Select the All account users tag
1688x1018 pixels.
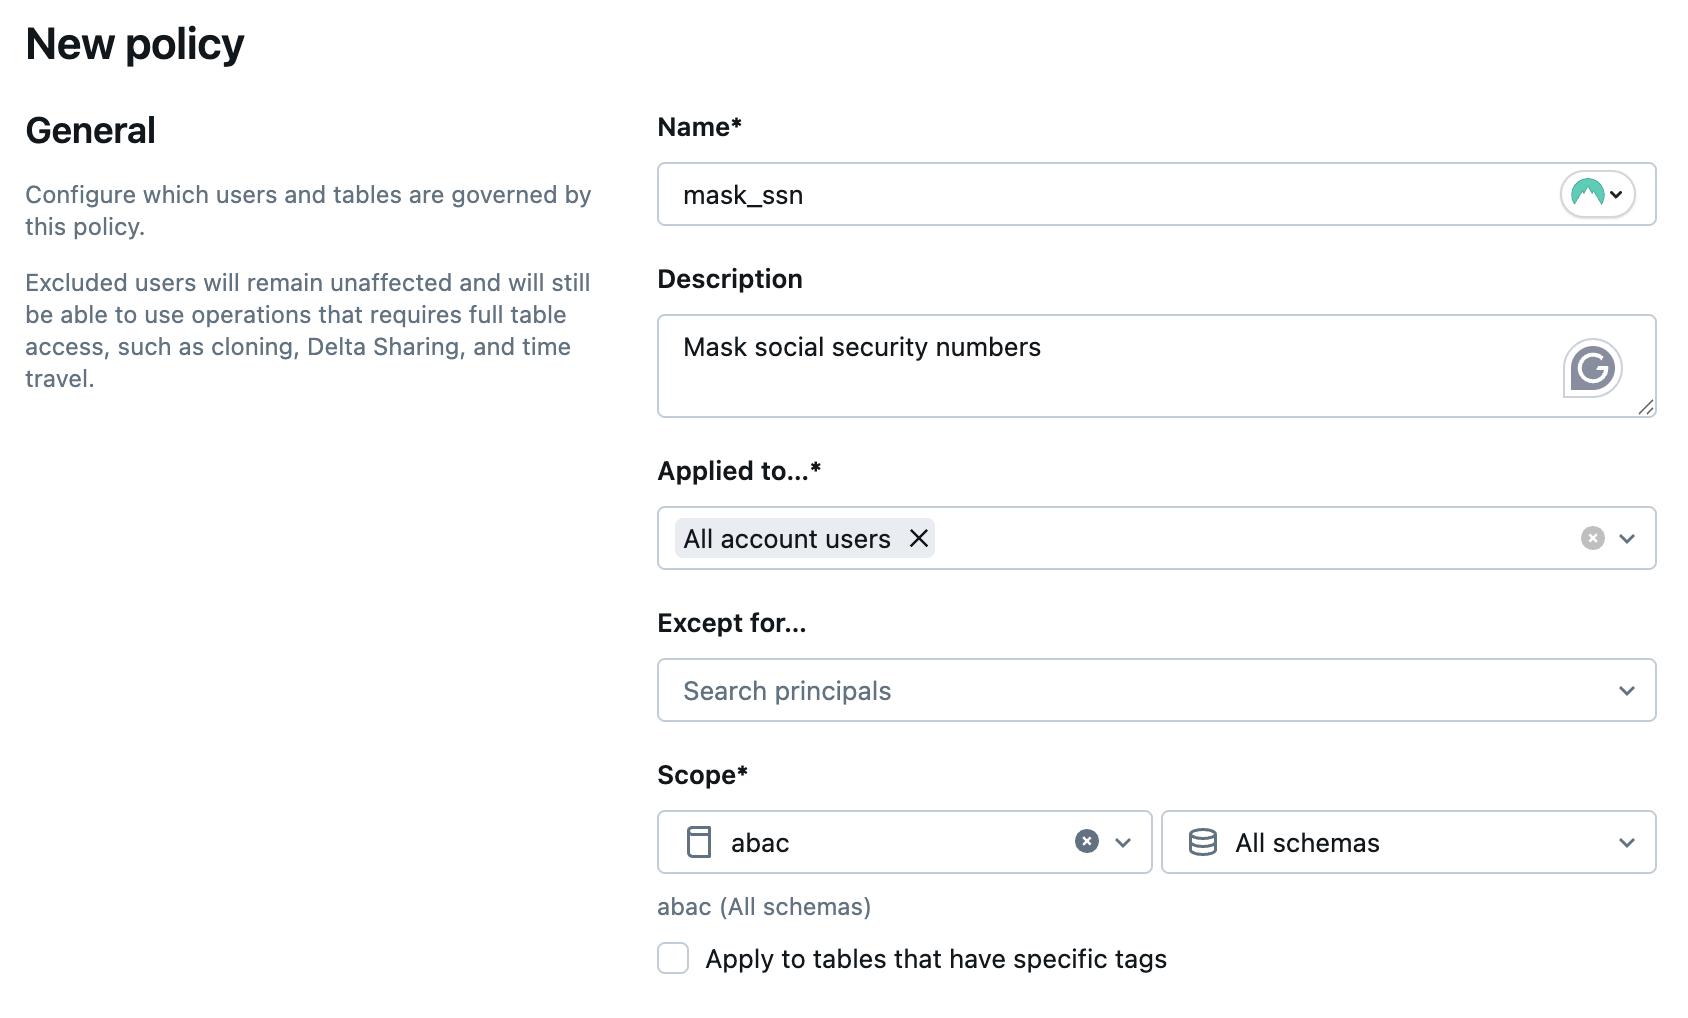tap(787, 539)
